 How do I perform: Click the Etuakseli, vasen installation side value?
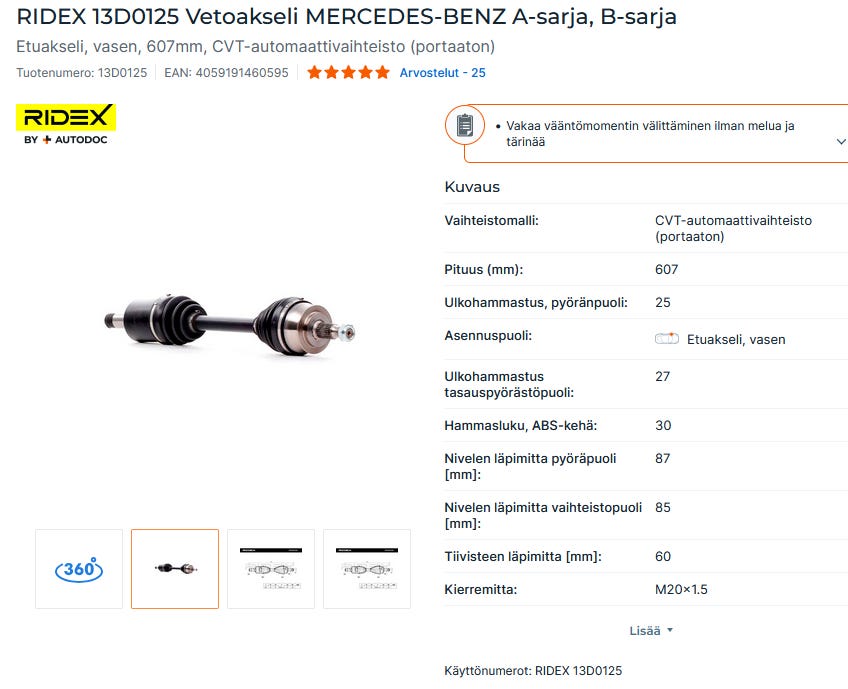[x=736, y=340]
